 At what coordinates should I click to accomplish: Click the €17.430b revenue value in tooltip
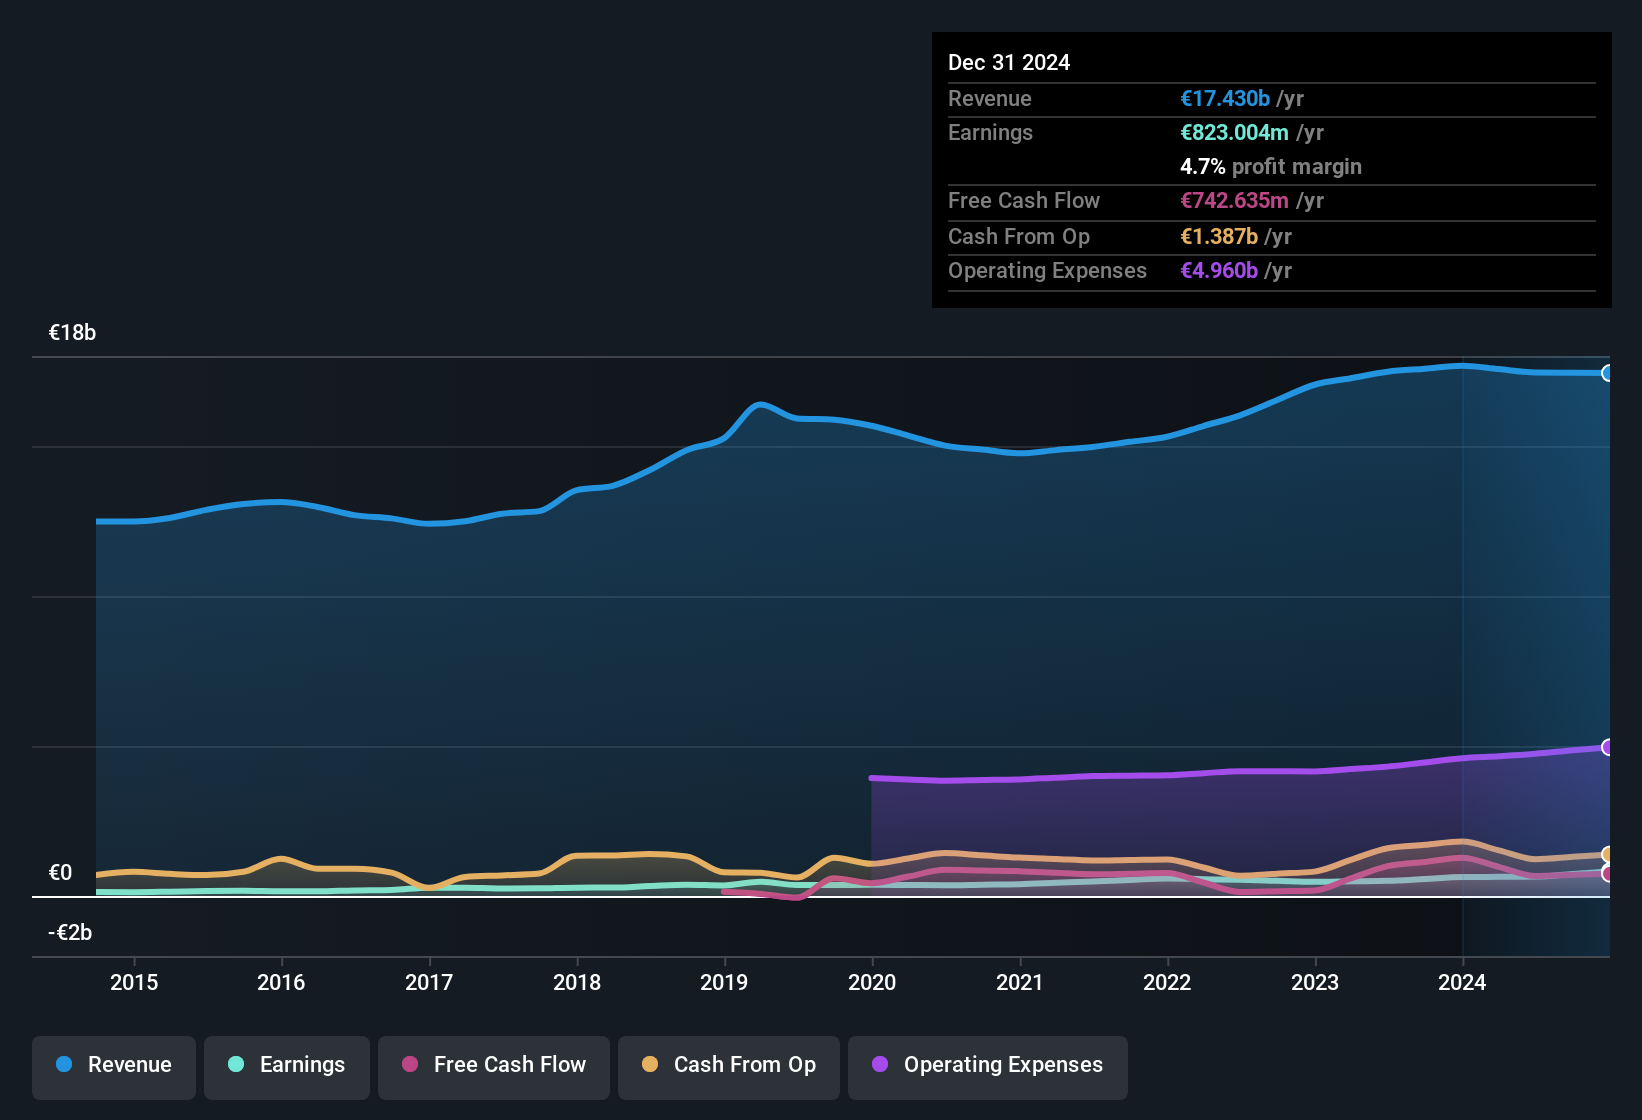[x=1225, y=98]
